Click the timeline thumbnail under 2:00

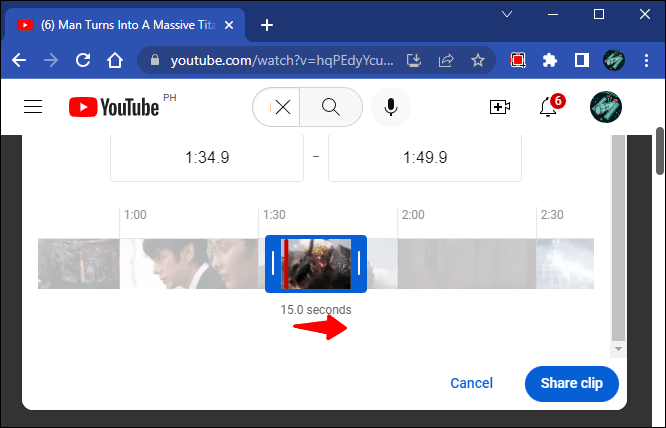467,264
